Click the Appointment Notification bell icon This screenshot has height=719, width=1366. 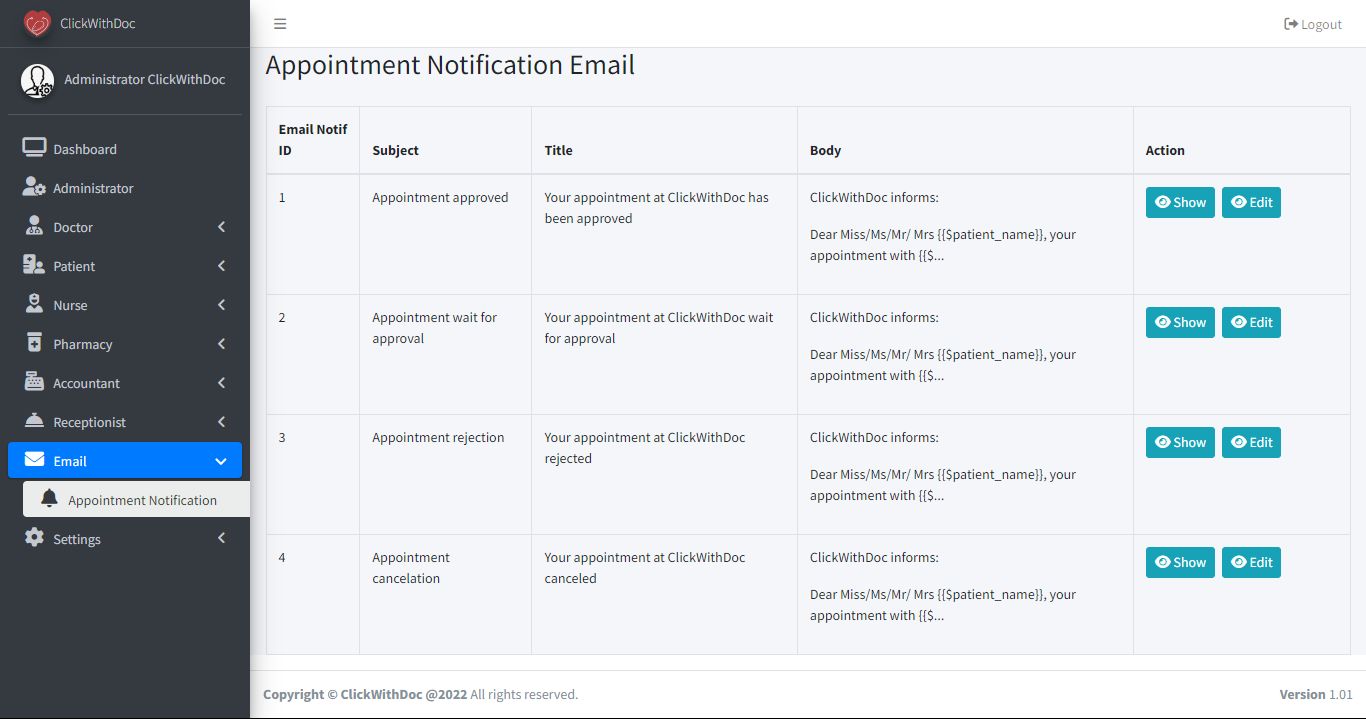49,499
